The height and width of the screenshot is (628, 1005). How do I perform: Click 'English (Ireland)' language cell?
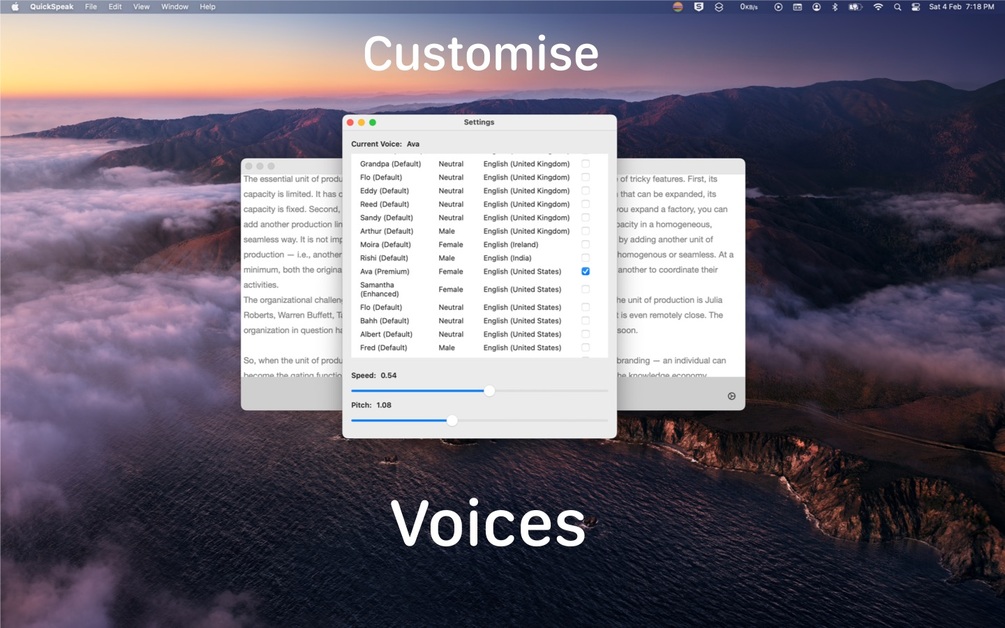point(511,244)
